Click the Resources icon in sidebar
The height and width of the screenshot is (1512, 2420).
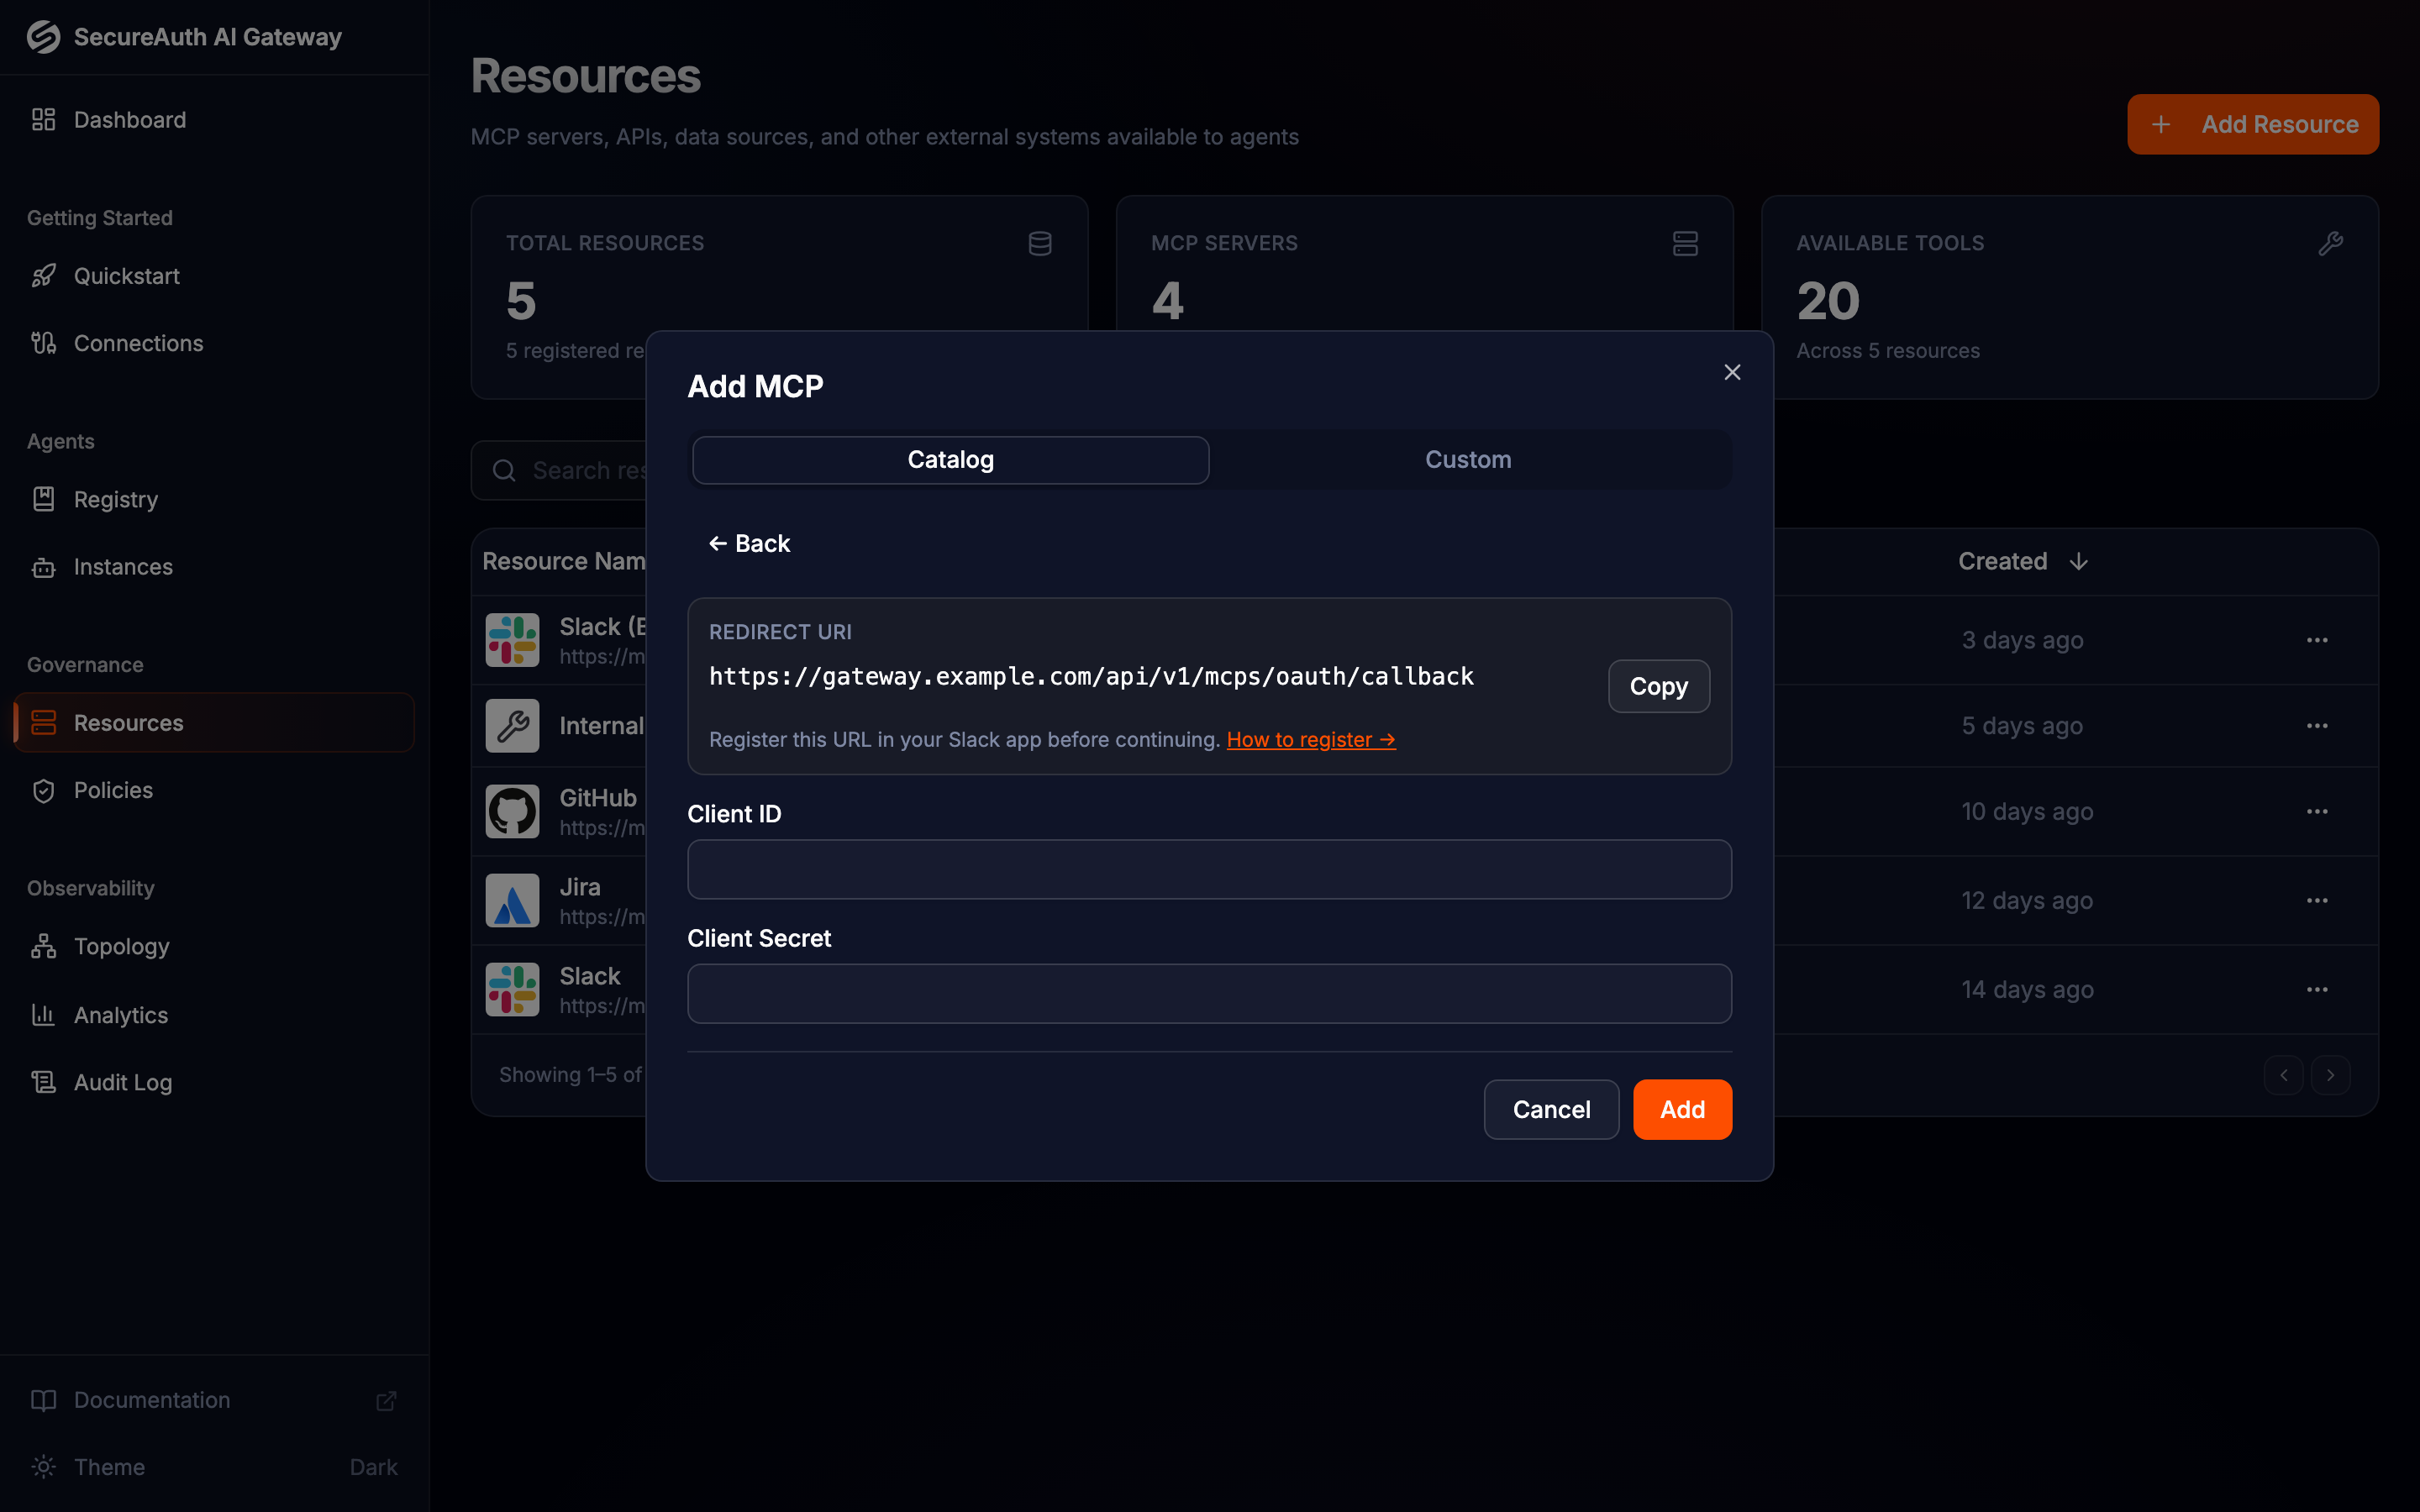[43, 723]
